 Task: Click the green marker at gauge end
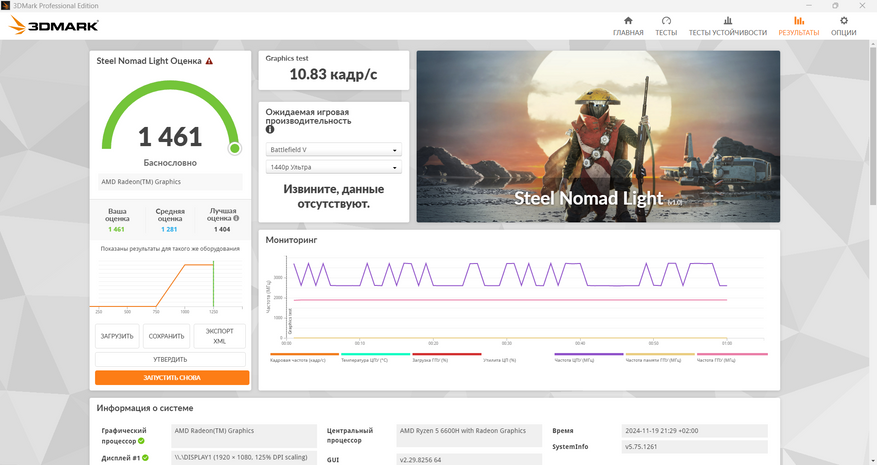click(x=235, y=148)
